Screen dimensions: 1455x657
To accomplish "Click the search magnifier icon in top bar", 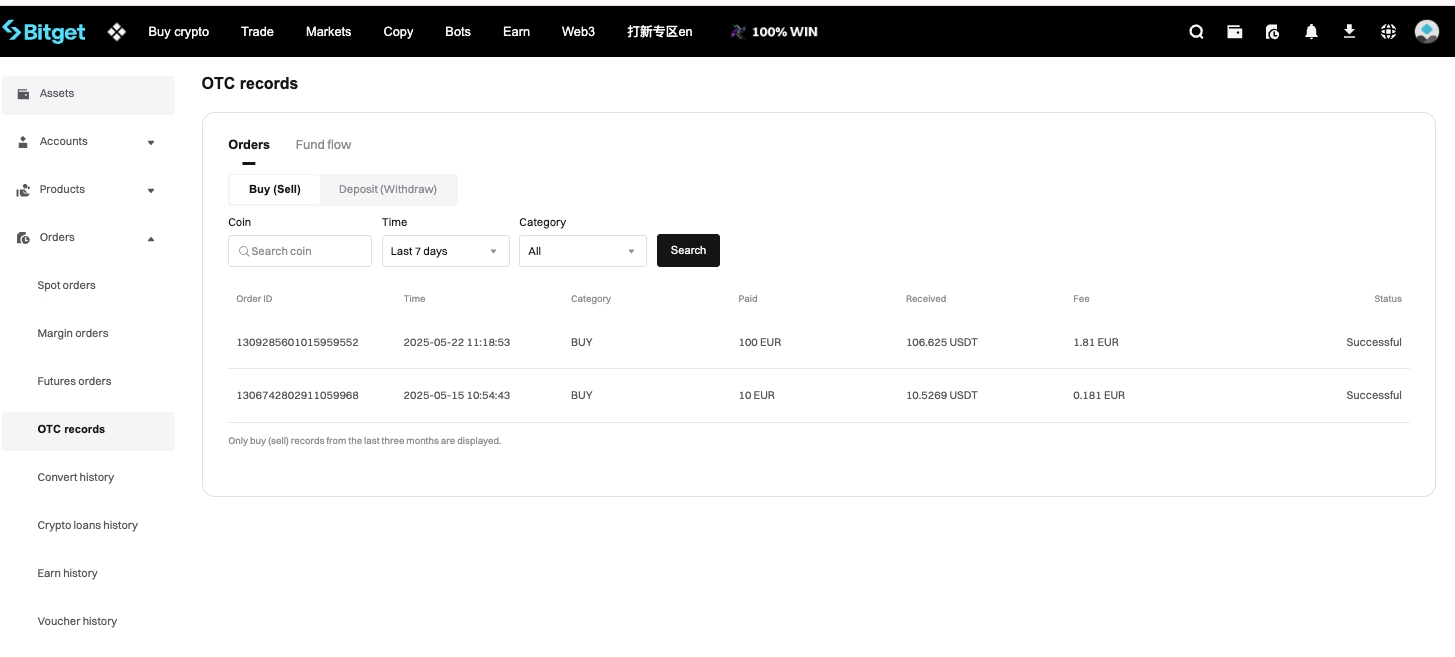I will [x=1196, y=32].
